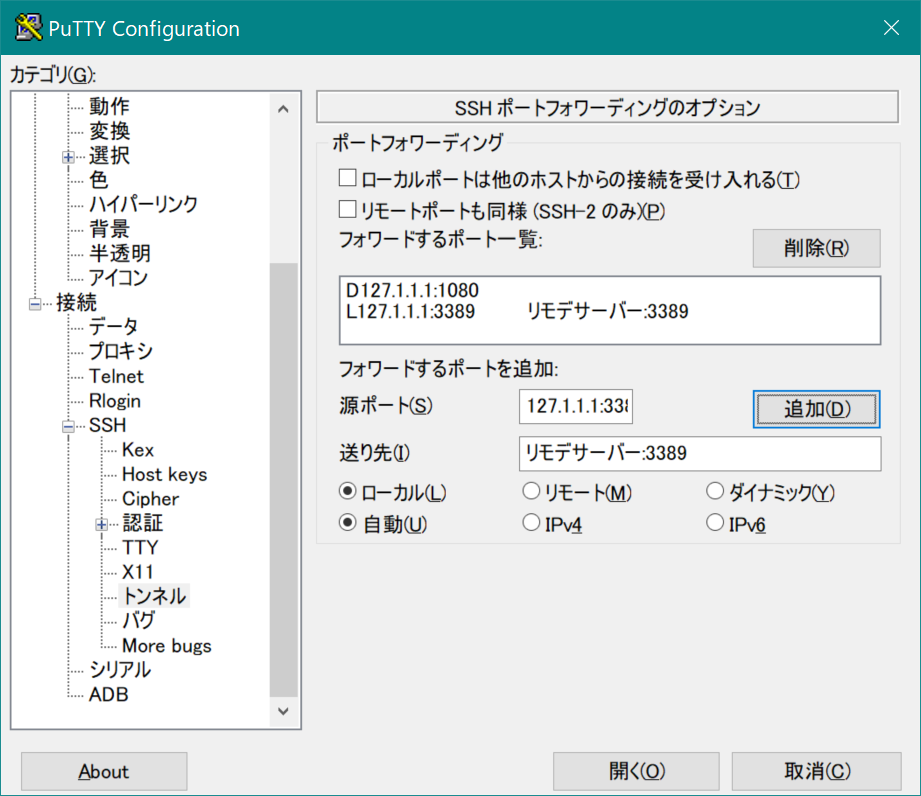This screenshot has width=921, height=796.
Task: Click the category tree scroll down arrow
Action: 283,711
